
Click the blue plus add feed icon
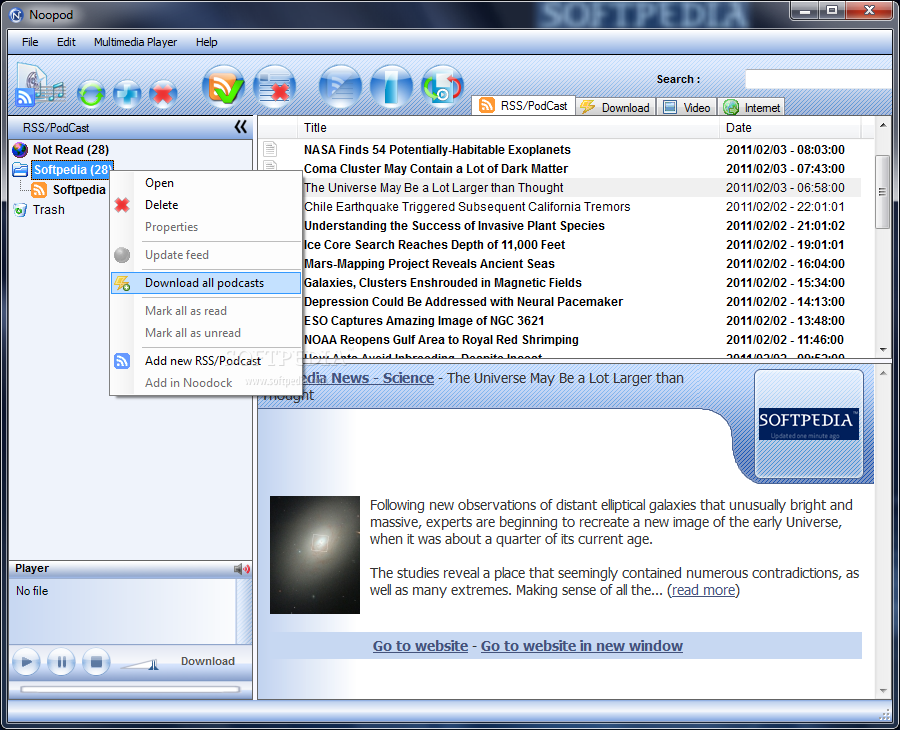tap(127, 94)
